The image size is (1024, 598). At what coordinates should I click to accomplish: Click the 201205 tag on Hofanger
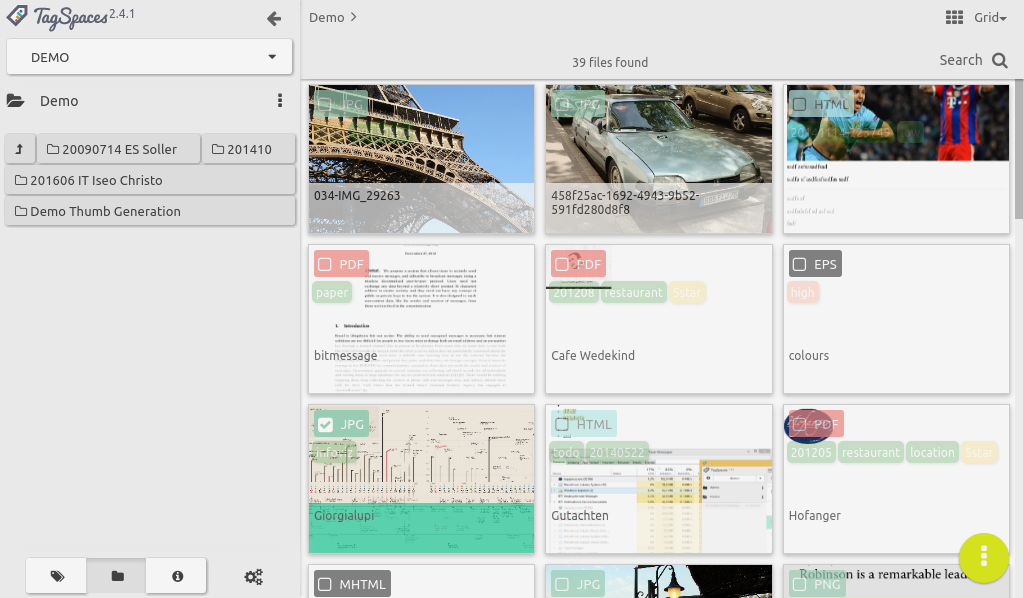tap(811, 452)
